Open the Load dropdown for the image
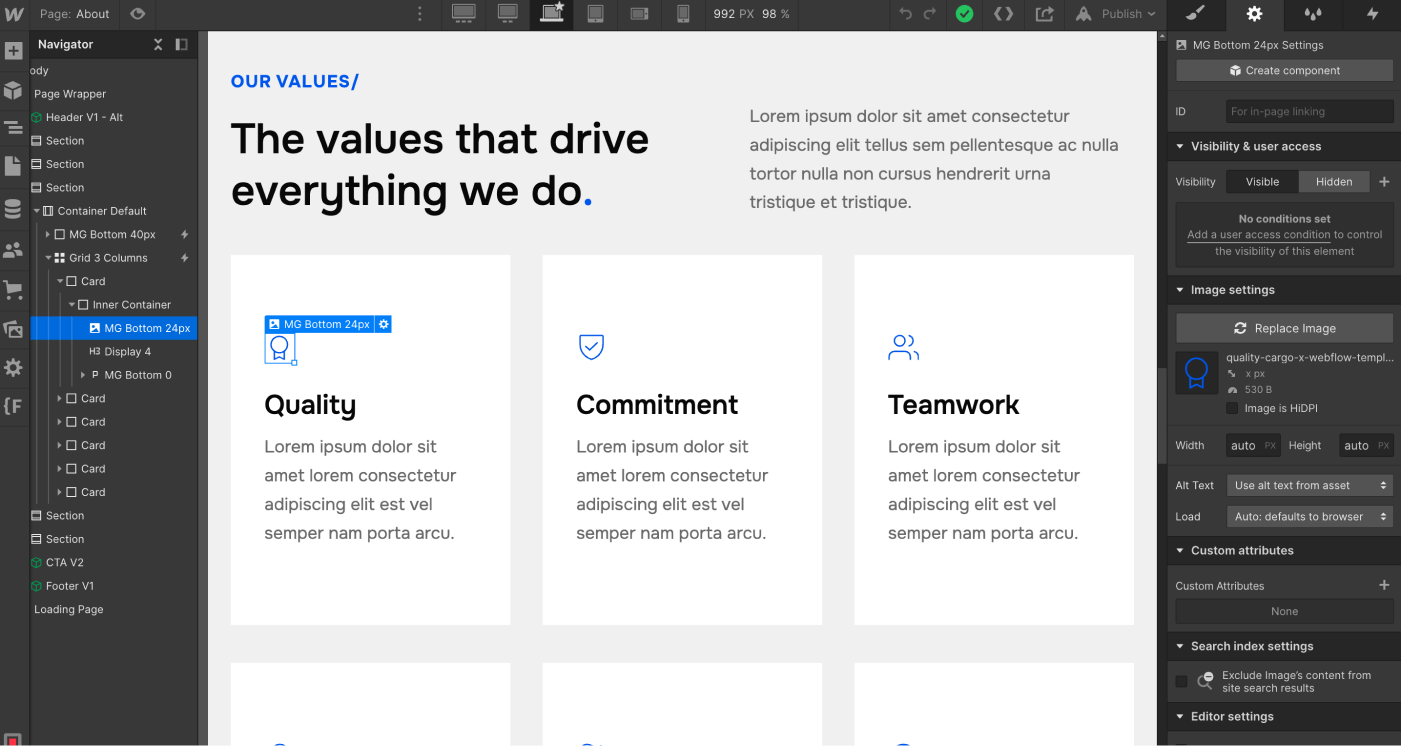1401x746 pixels. (1309, 516)
